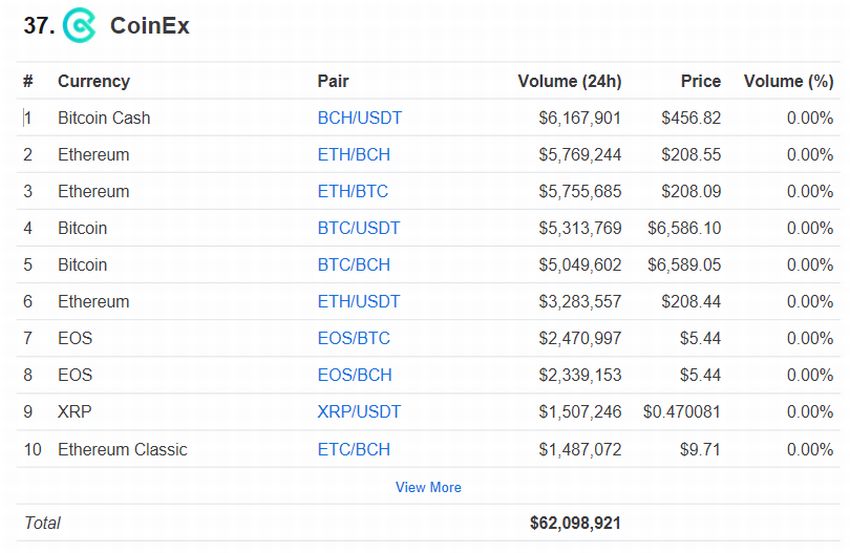Click the EOS cell in row 7
Screen dimensions: 850x553
click(75, 338)
